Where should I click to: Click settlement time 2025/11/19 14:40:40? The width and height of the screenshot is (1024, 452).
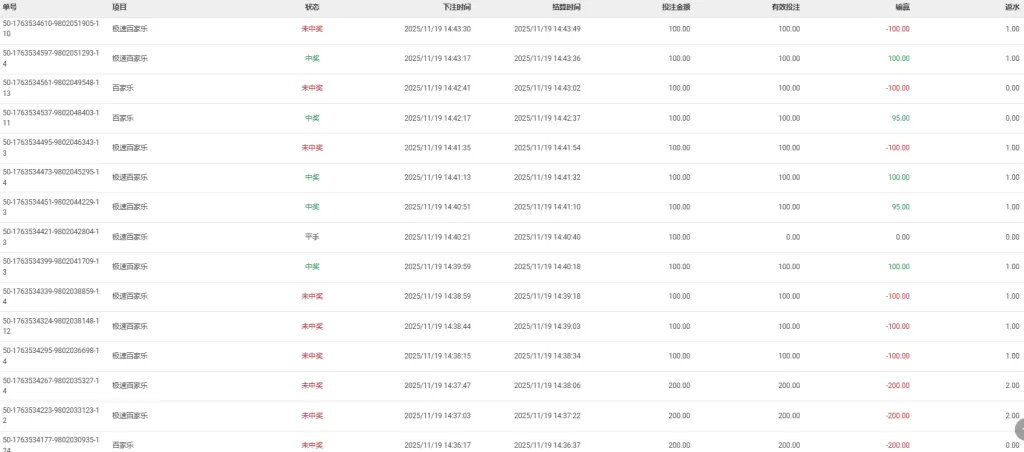[x=547, y=237]
